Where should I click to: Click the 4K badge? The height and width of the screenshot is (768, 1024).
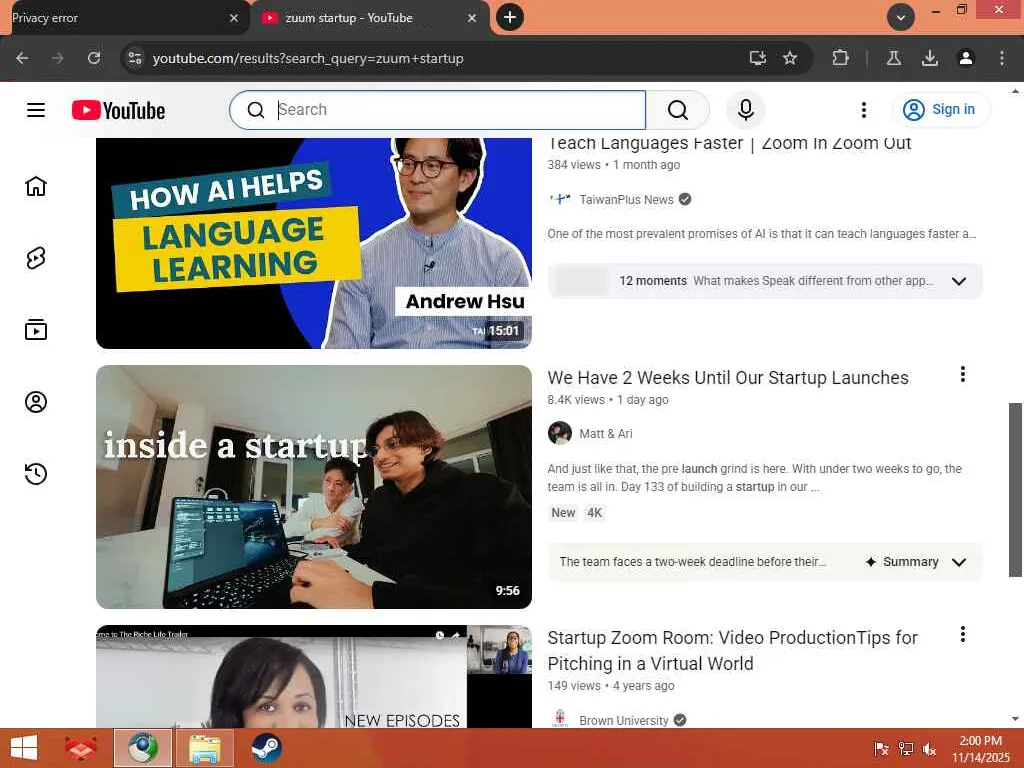pos(594,513)
